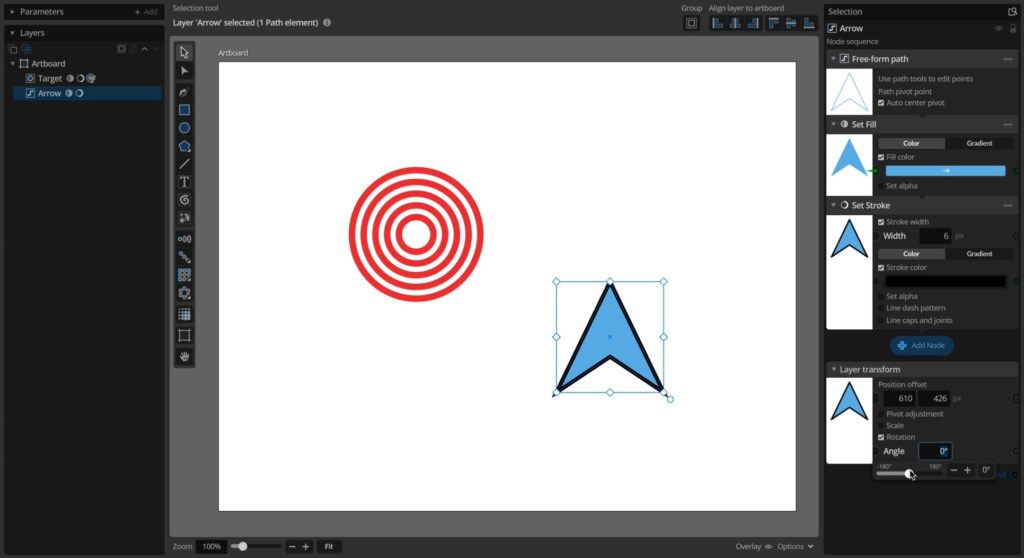This screenshot has height=558, width=1024.
Task: Collapse the Set Fill section
Action: 832,124
